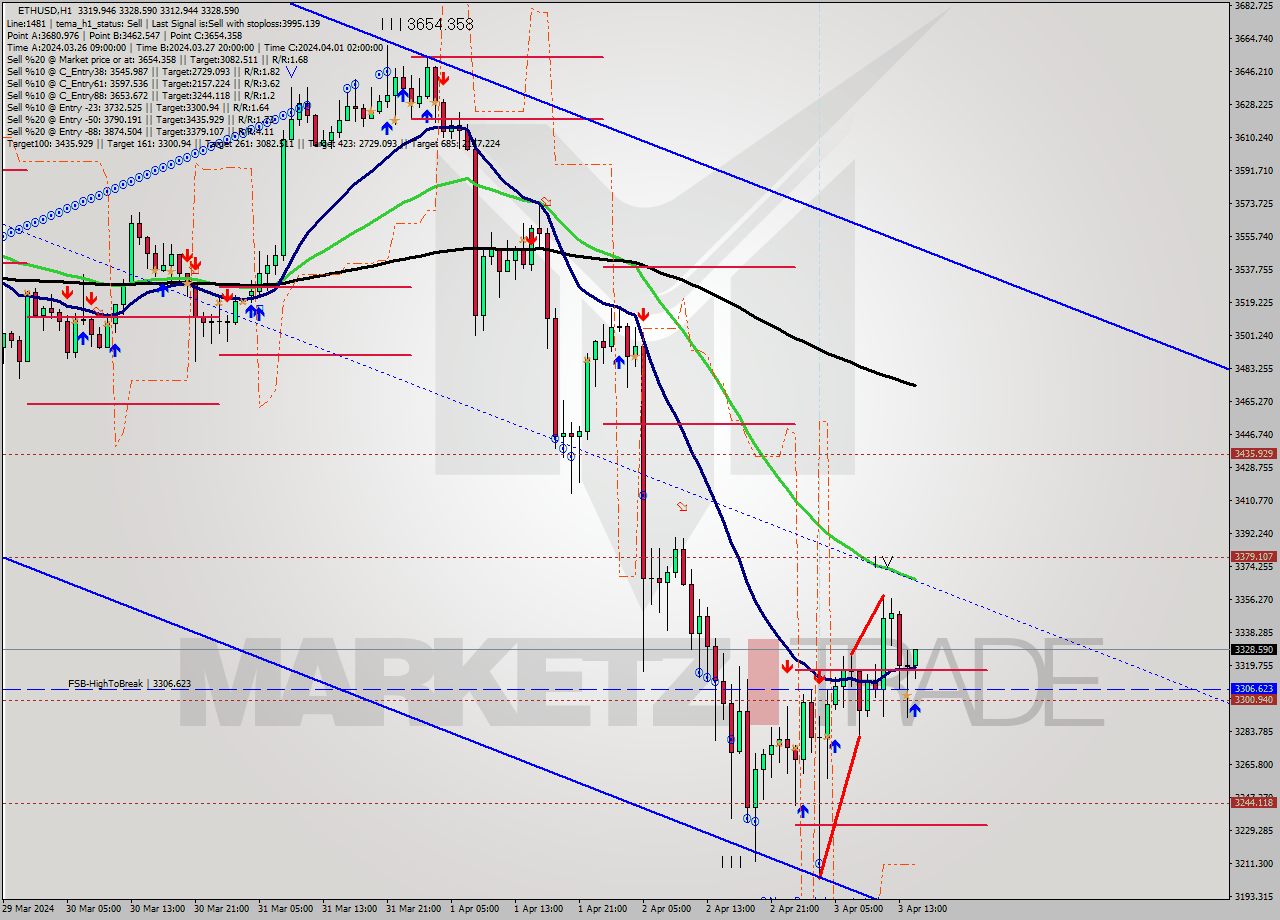Click the 3537.755 price axis label
This screenshot has height=920, width=1280.
click(x=1254, y=270)
